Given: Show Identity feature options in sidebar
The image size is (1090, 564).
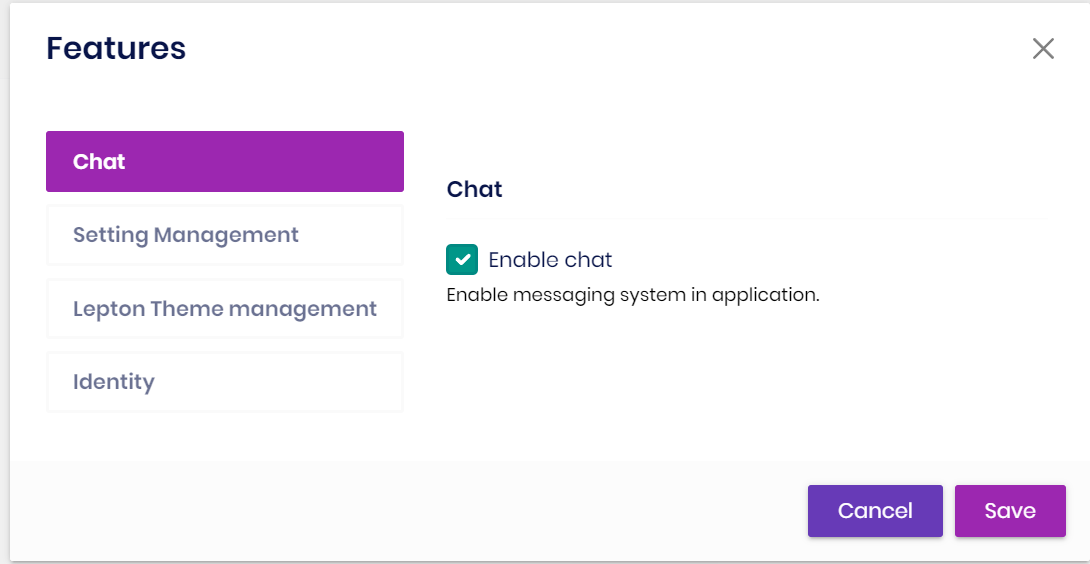Looking at the screenshot, I should (224, 382).
